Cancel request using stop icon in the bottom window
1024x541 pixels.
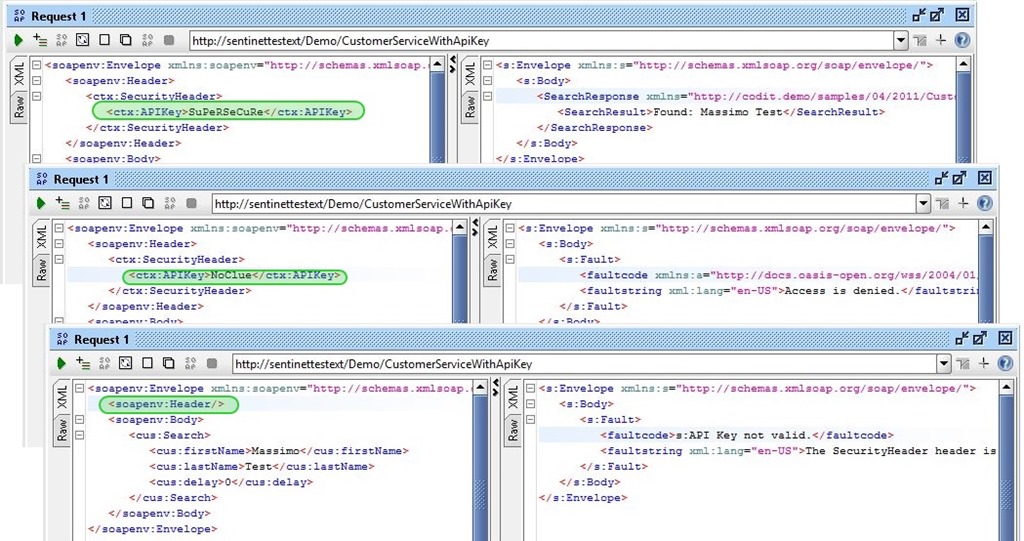point(212,364)
